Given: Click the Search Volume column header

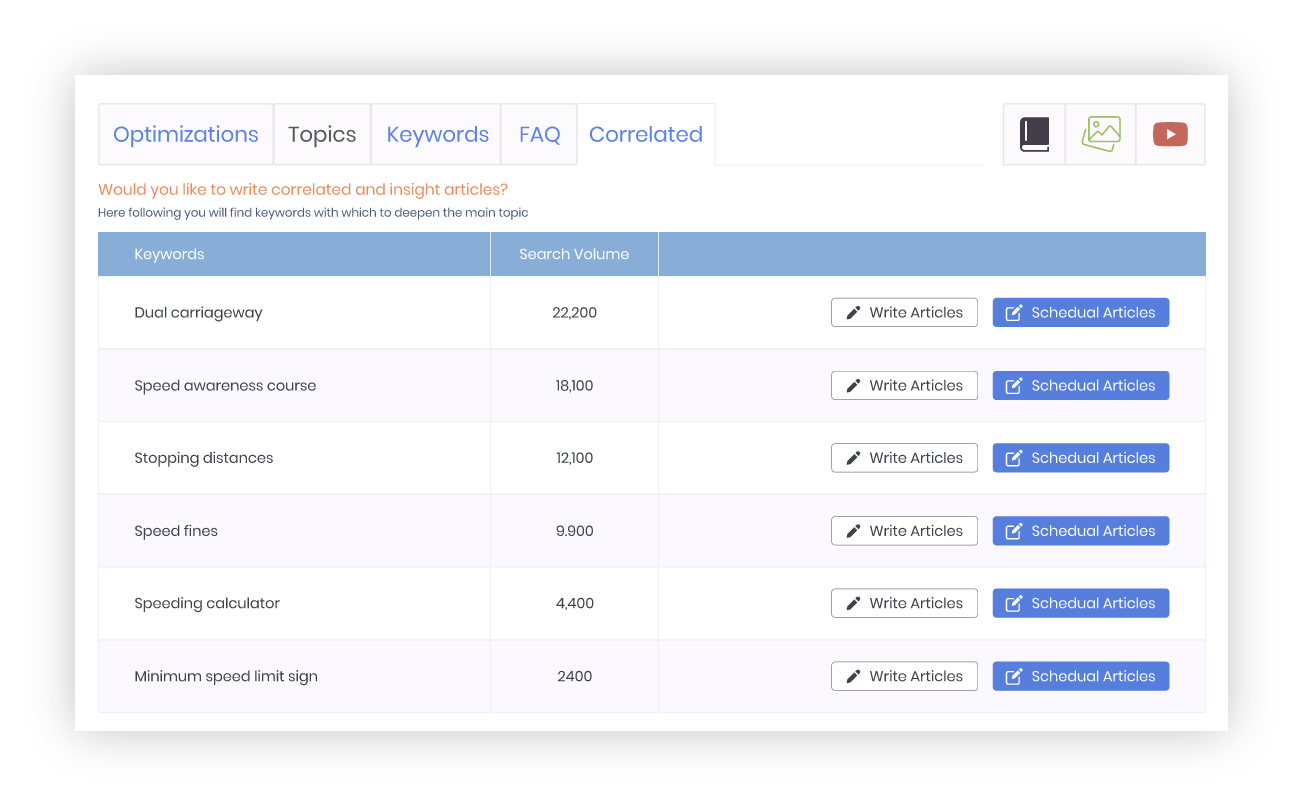Looking at the screenshot, I should point(573,253).
